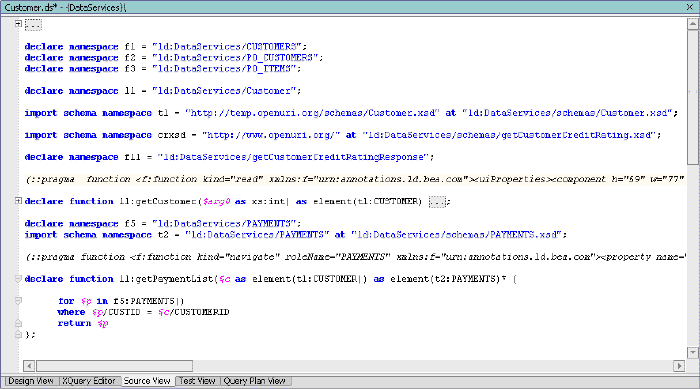Click the temp.openuri.org Customer.xsd URL string
700x389 pixels.
pyautogui.click(x=312, y=113)
